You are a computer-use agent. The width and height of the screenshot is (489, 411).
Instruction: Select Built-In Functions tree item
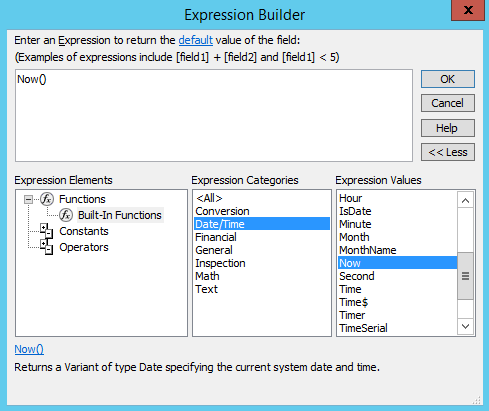120,215
